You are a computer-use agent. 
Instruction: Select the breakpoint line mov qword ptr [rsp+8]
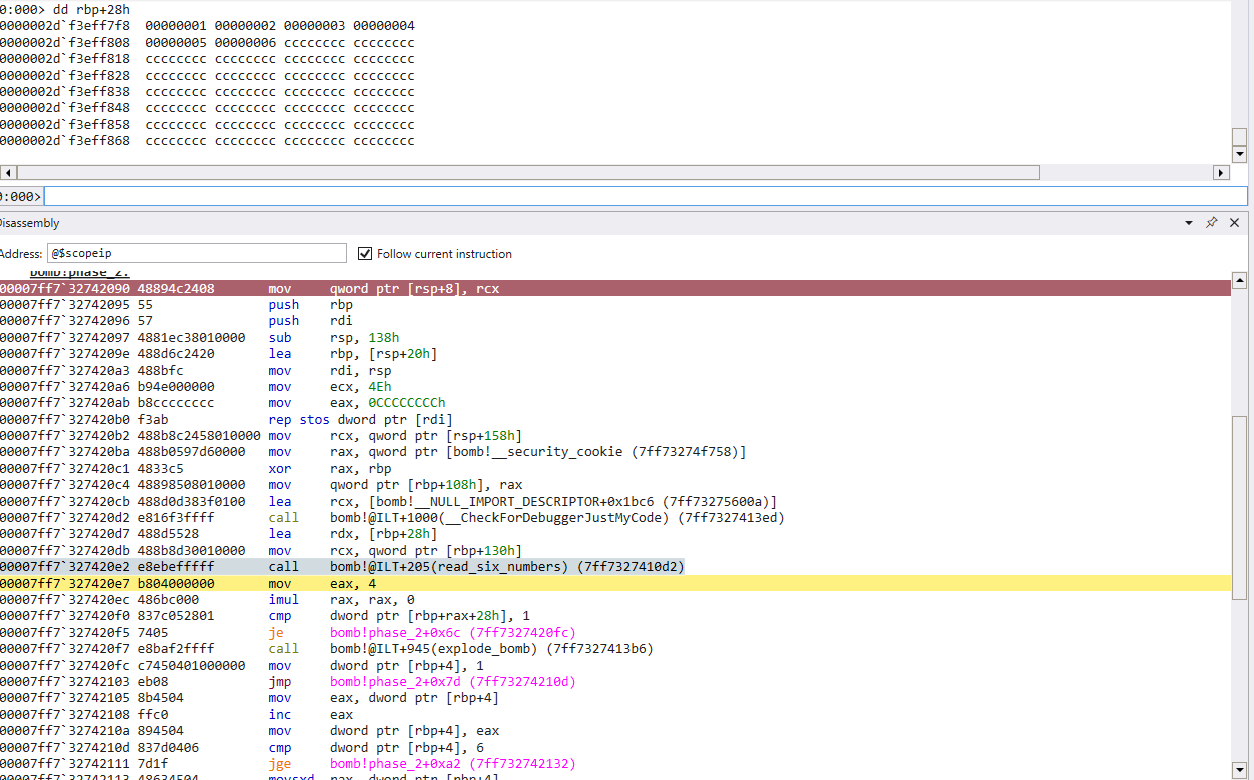tap(400, 289)
